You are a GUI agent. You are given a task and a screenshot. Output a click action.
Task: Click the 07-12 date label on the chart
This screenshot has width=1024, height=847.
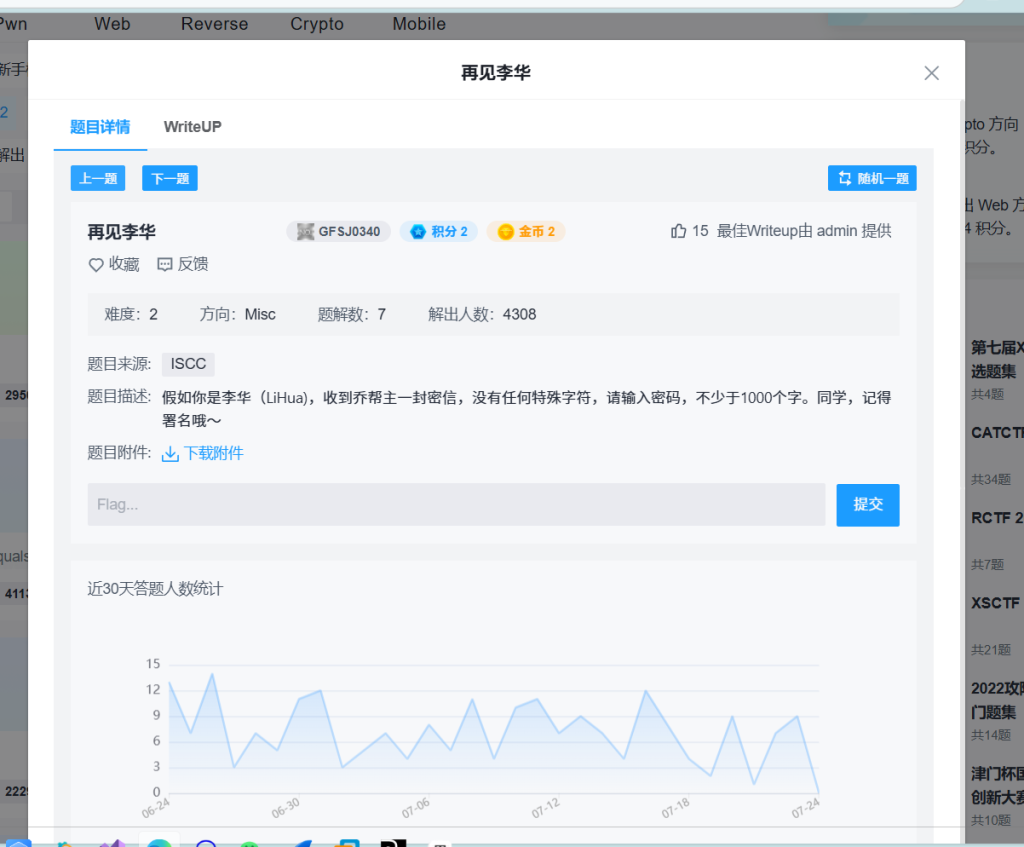coord(545,808)
